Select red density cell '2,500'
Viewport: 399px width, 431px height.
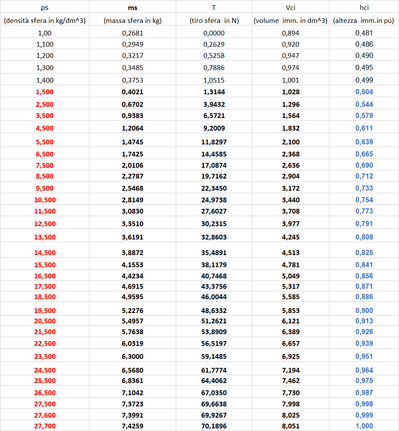45,104
